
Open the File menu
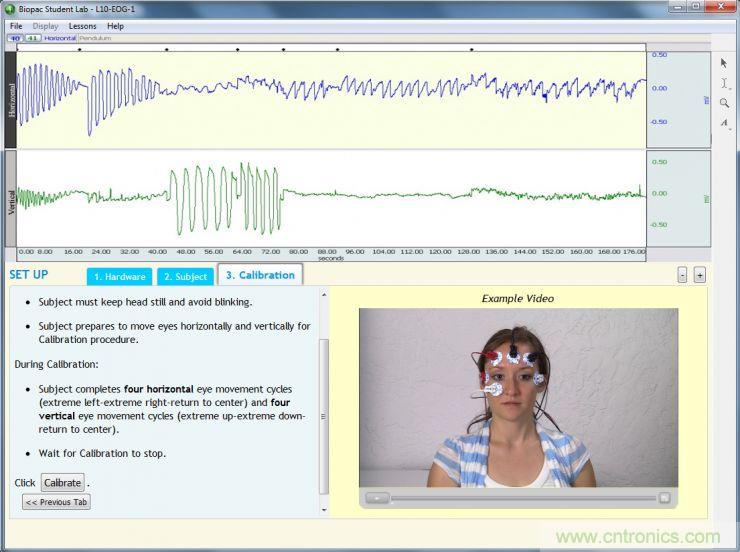[16, 26]
